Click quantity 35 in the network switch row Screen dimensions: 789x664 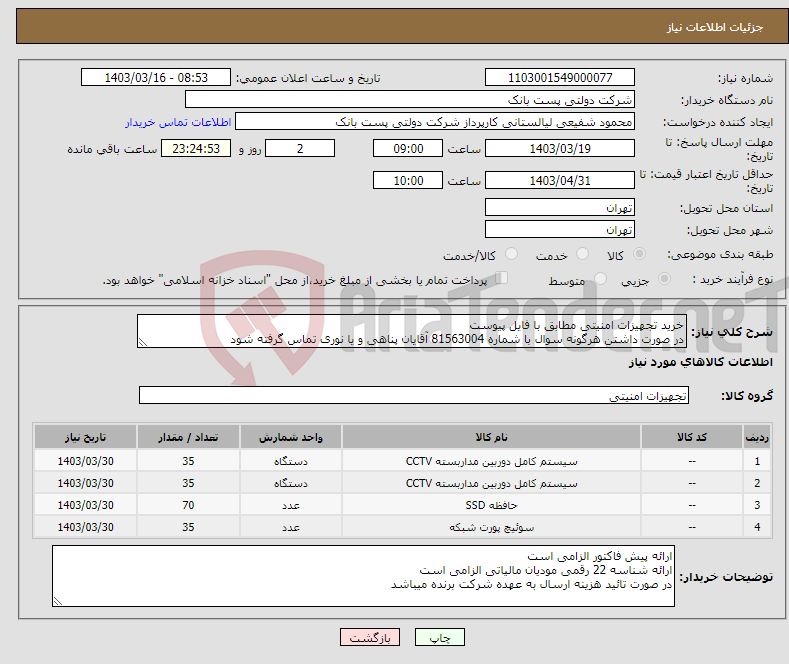tap(188, 527)
